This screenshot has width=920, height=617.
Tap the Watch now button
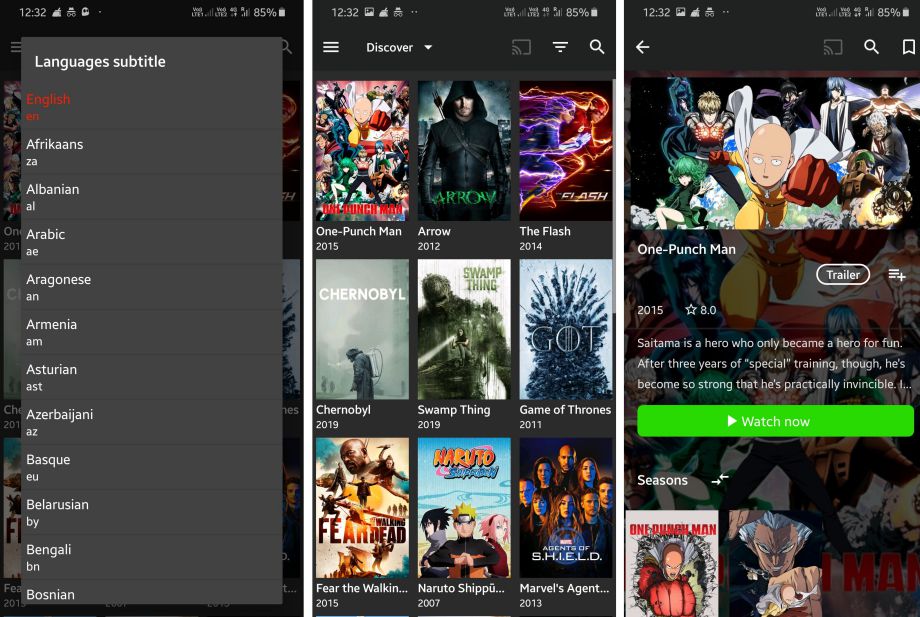(x=775, y=421)
